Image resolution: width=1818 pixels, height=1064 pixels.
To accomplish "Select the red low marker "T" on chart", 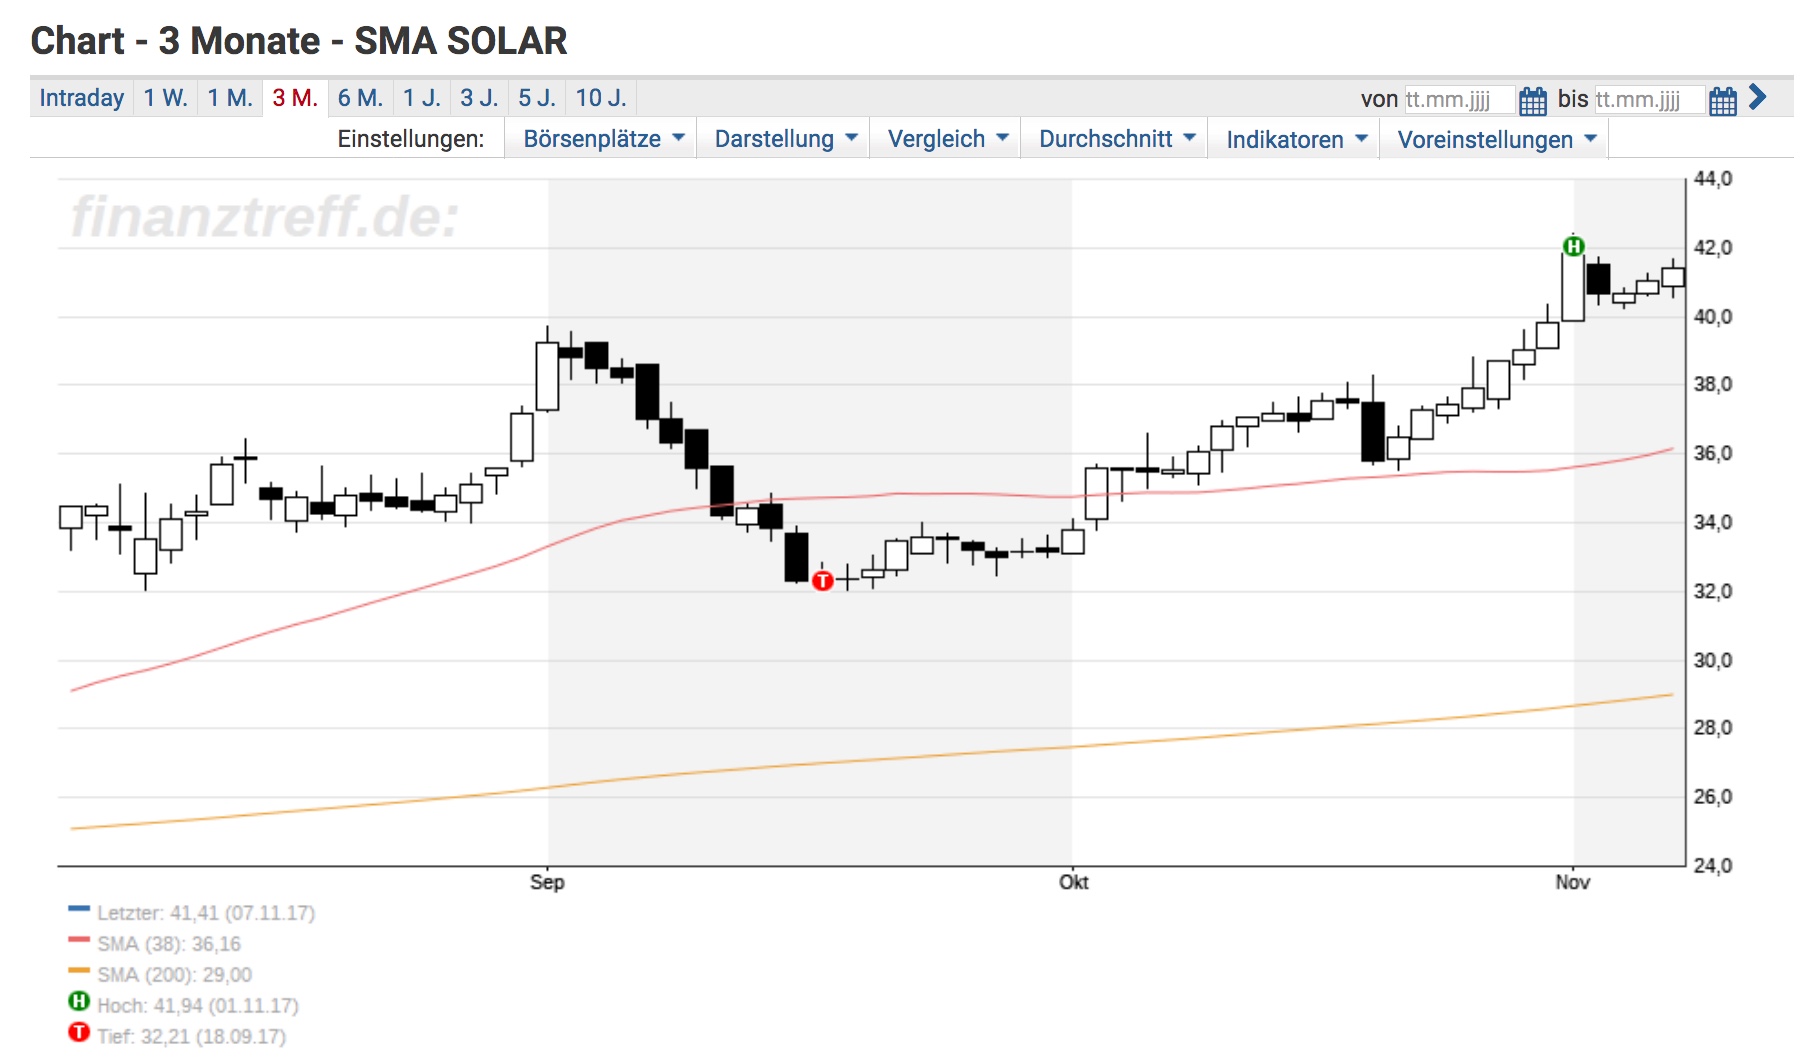I will 823,581.
